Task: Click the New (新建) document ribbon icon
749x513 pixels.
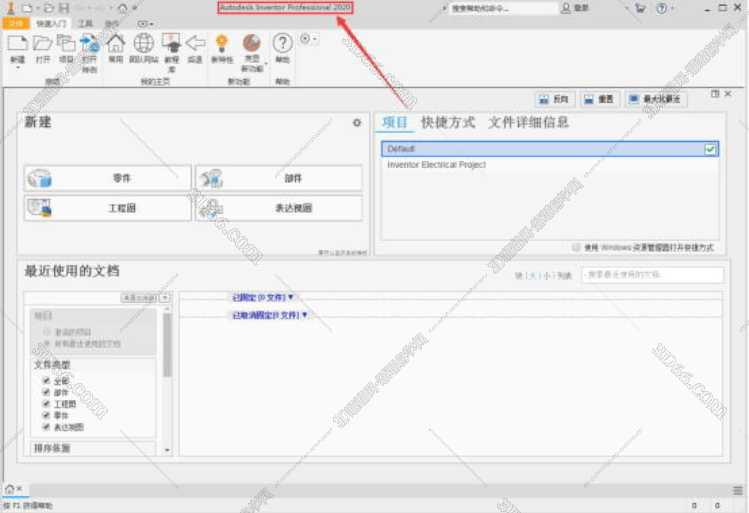Action: (17, 44)
